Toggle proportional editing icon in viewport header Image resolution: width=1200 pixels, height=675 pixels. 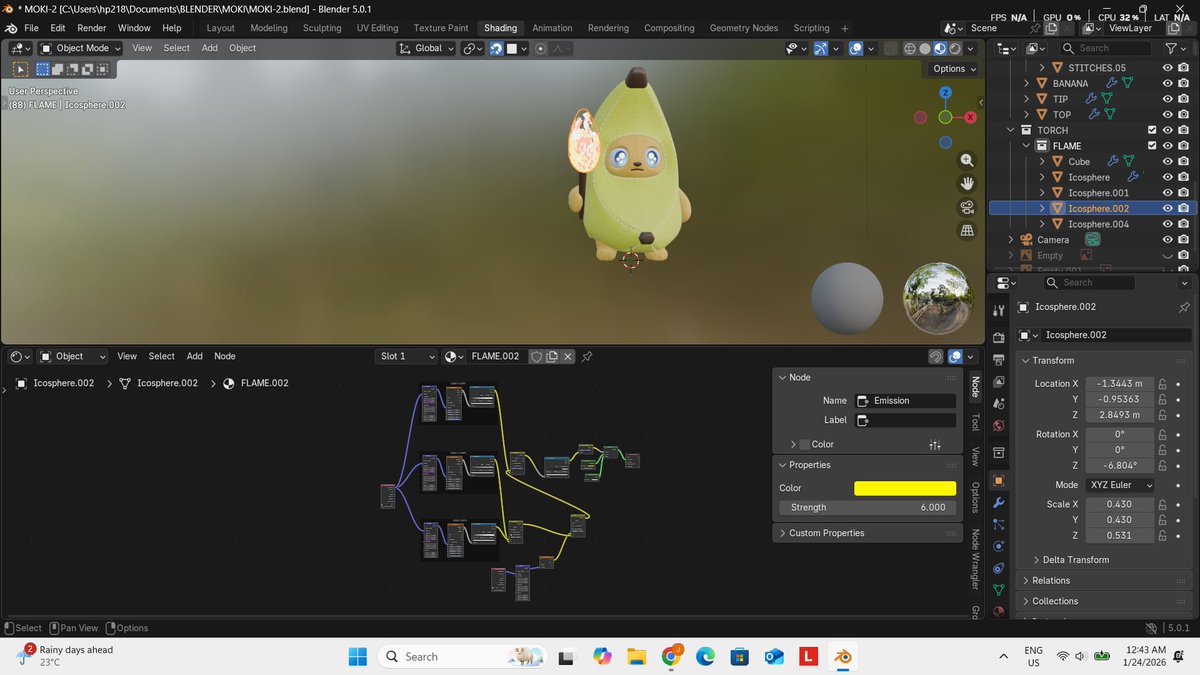pyautogui.click(x=541, y=48)
